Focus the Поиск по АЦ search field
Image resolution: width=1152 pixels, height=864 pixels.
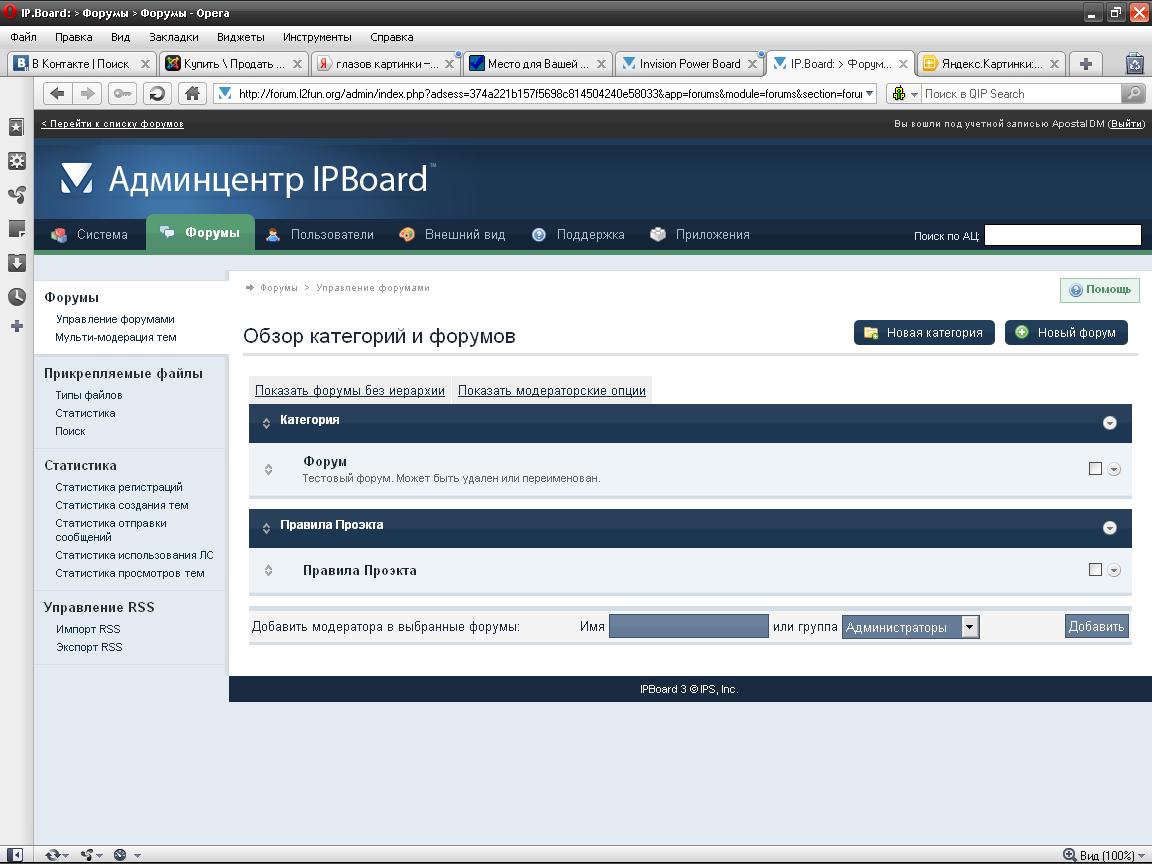click(x=1062, y=235)
